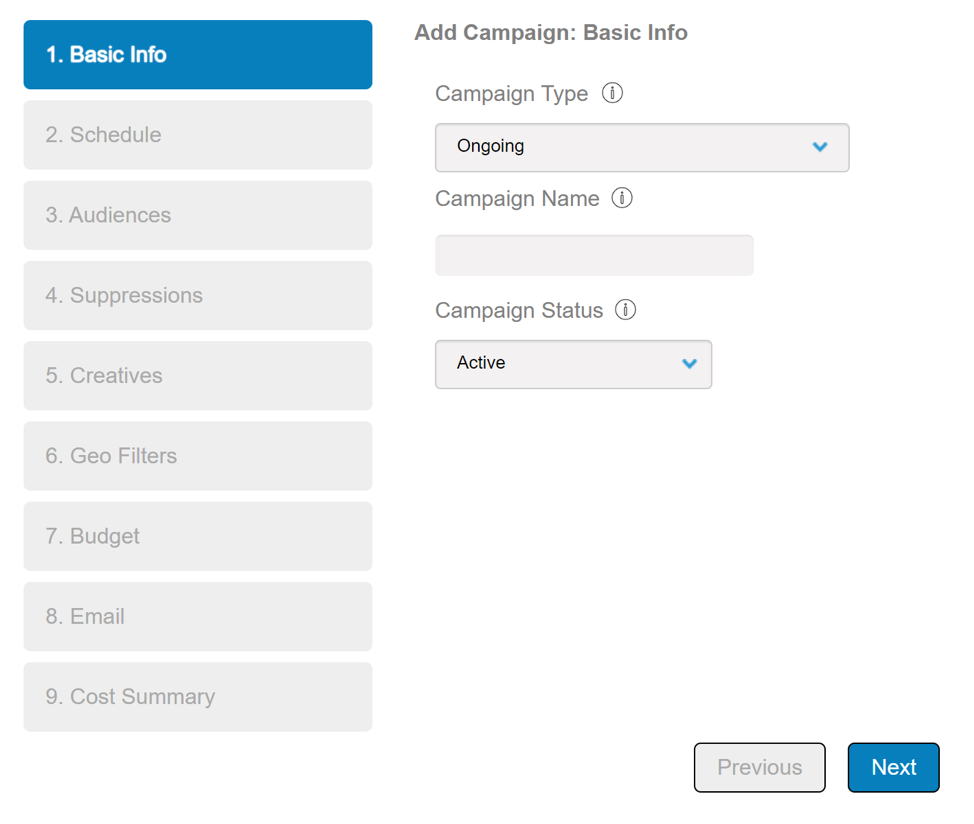Image resolution: width=974 pixels, height=824 pixels.
Task: Click the Campaign Status info icon
Action: [x=625, y=310]
